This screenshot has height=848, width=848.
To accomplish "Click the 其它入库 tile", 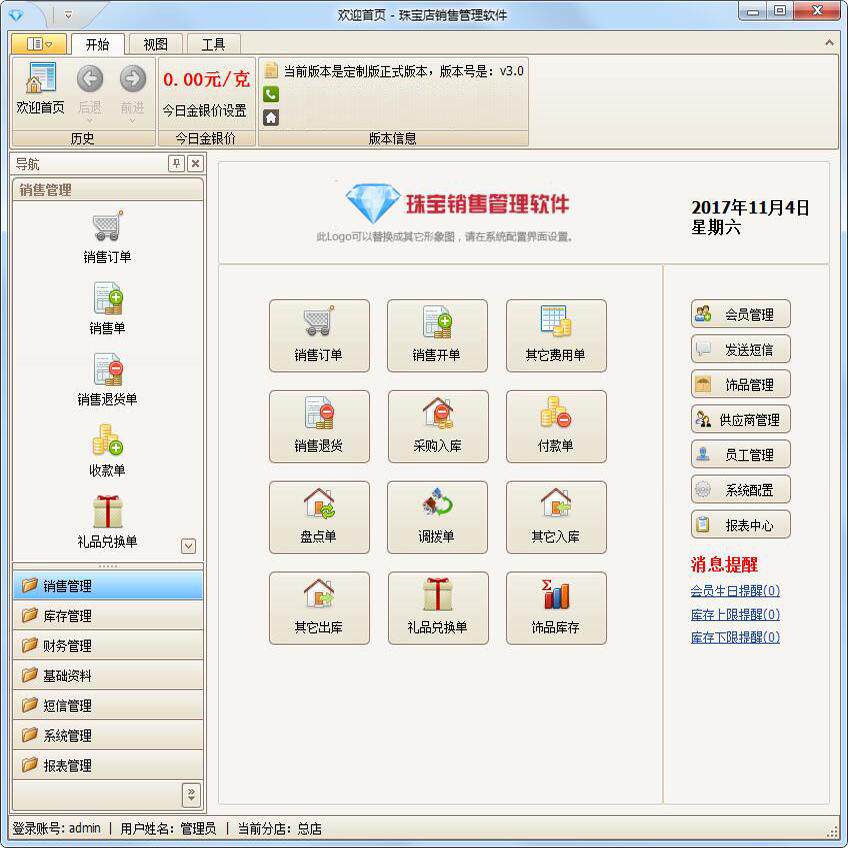I will 556,517.
